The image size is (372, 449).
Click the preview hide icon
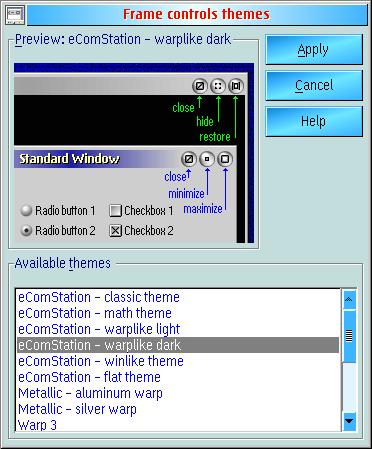[x=218, y=86]
